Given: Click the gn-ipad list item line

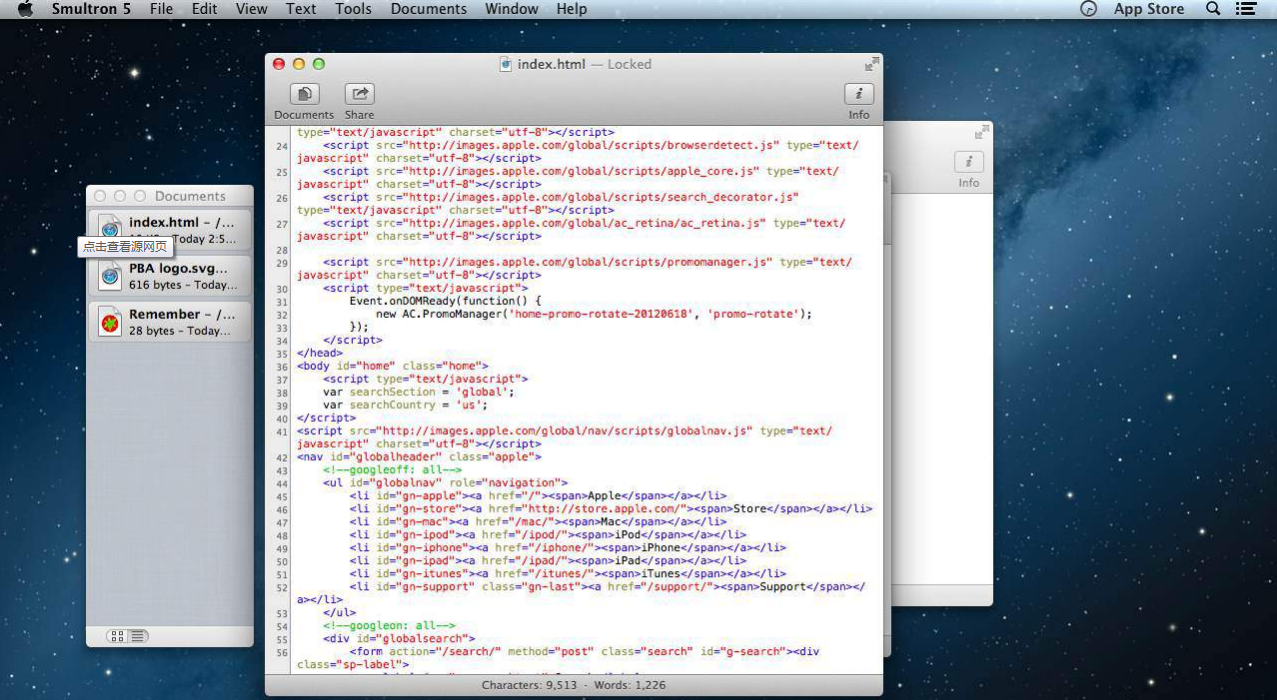Looking at the screenshot, I should point(548,561).
